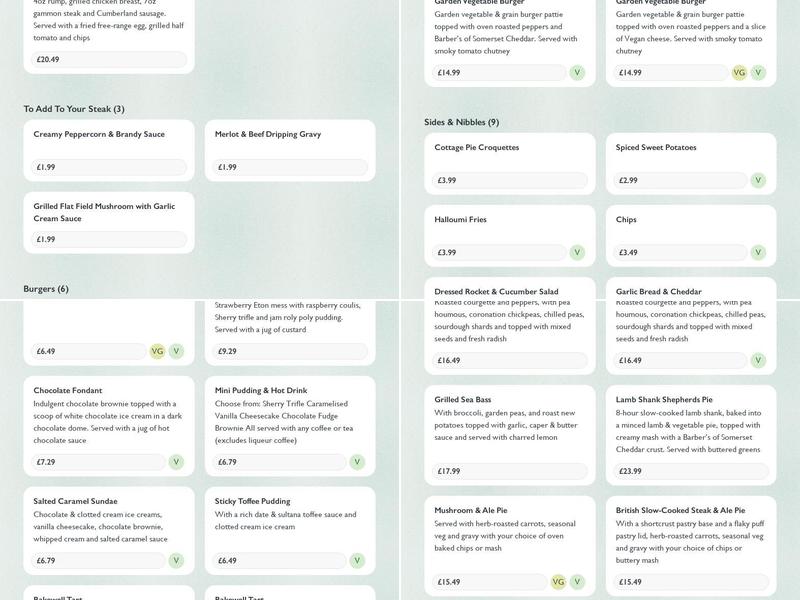Click the V badge on Sticky Toffee Pudding

[x=357, y=561]
